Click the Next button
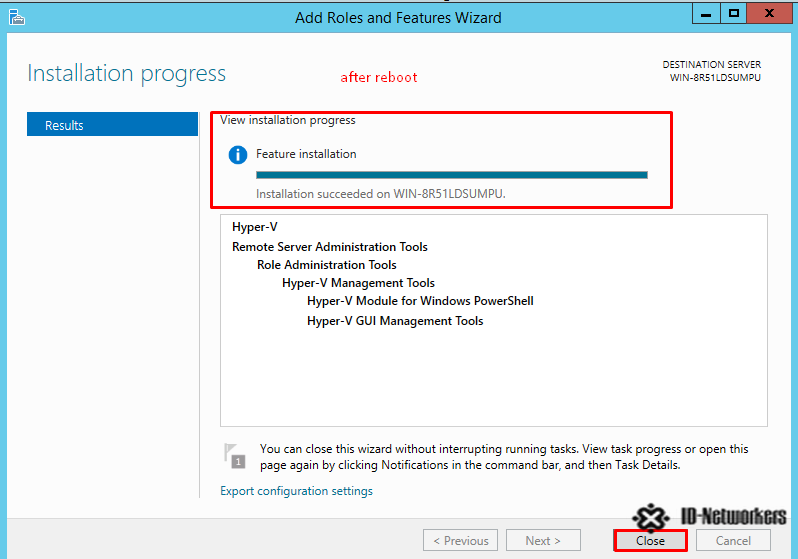Viewport: 798px width, 559px height. 543,540
